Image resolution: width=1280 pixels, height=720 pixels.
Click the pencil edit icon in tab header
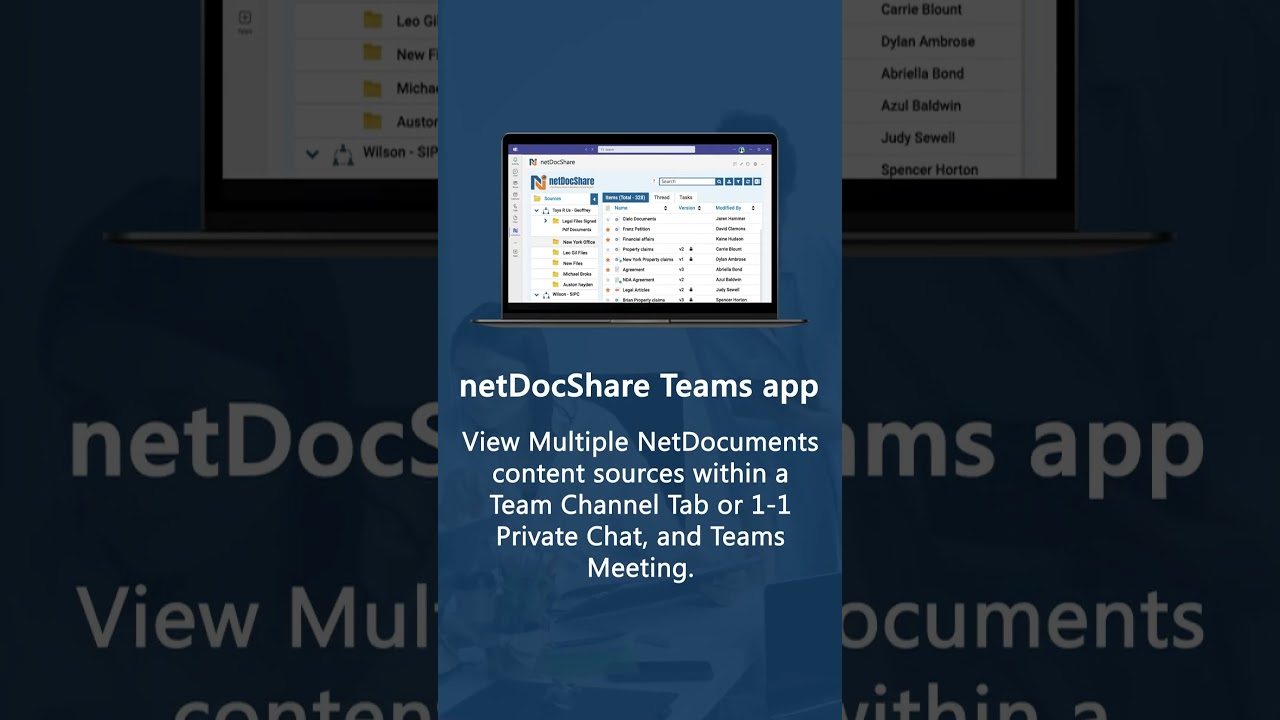coord(741,164)
